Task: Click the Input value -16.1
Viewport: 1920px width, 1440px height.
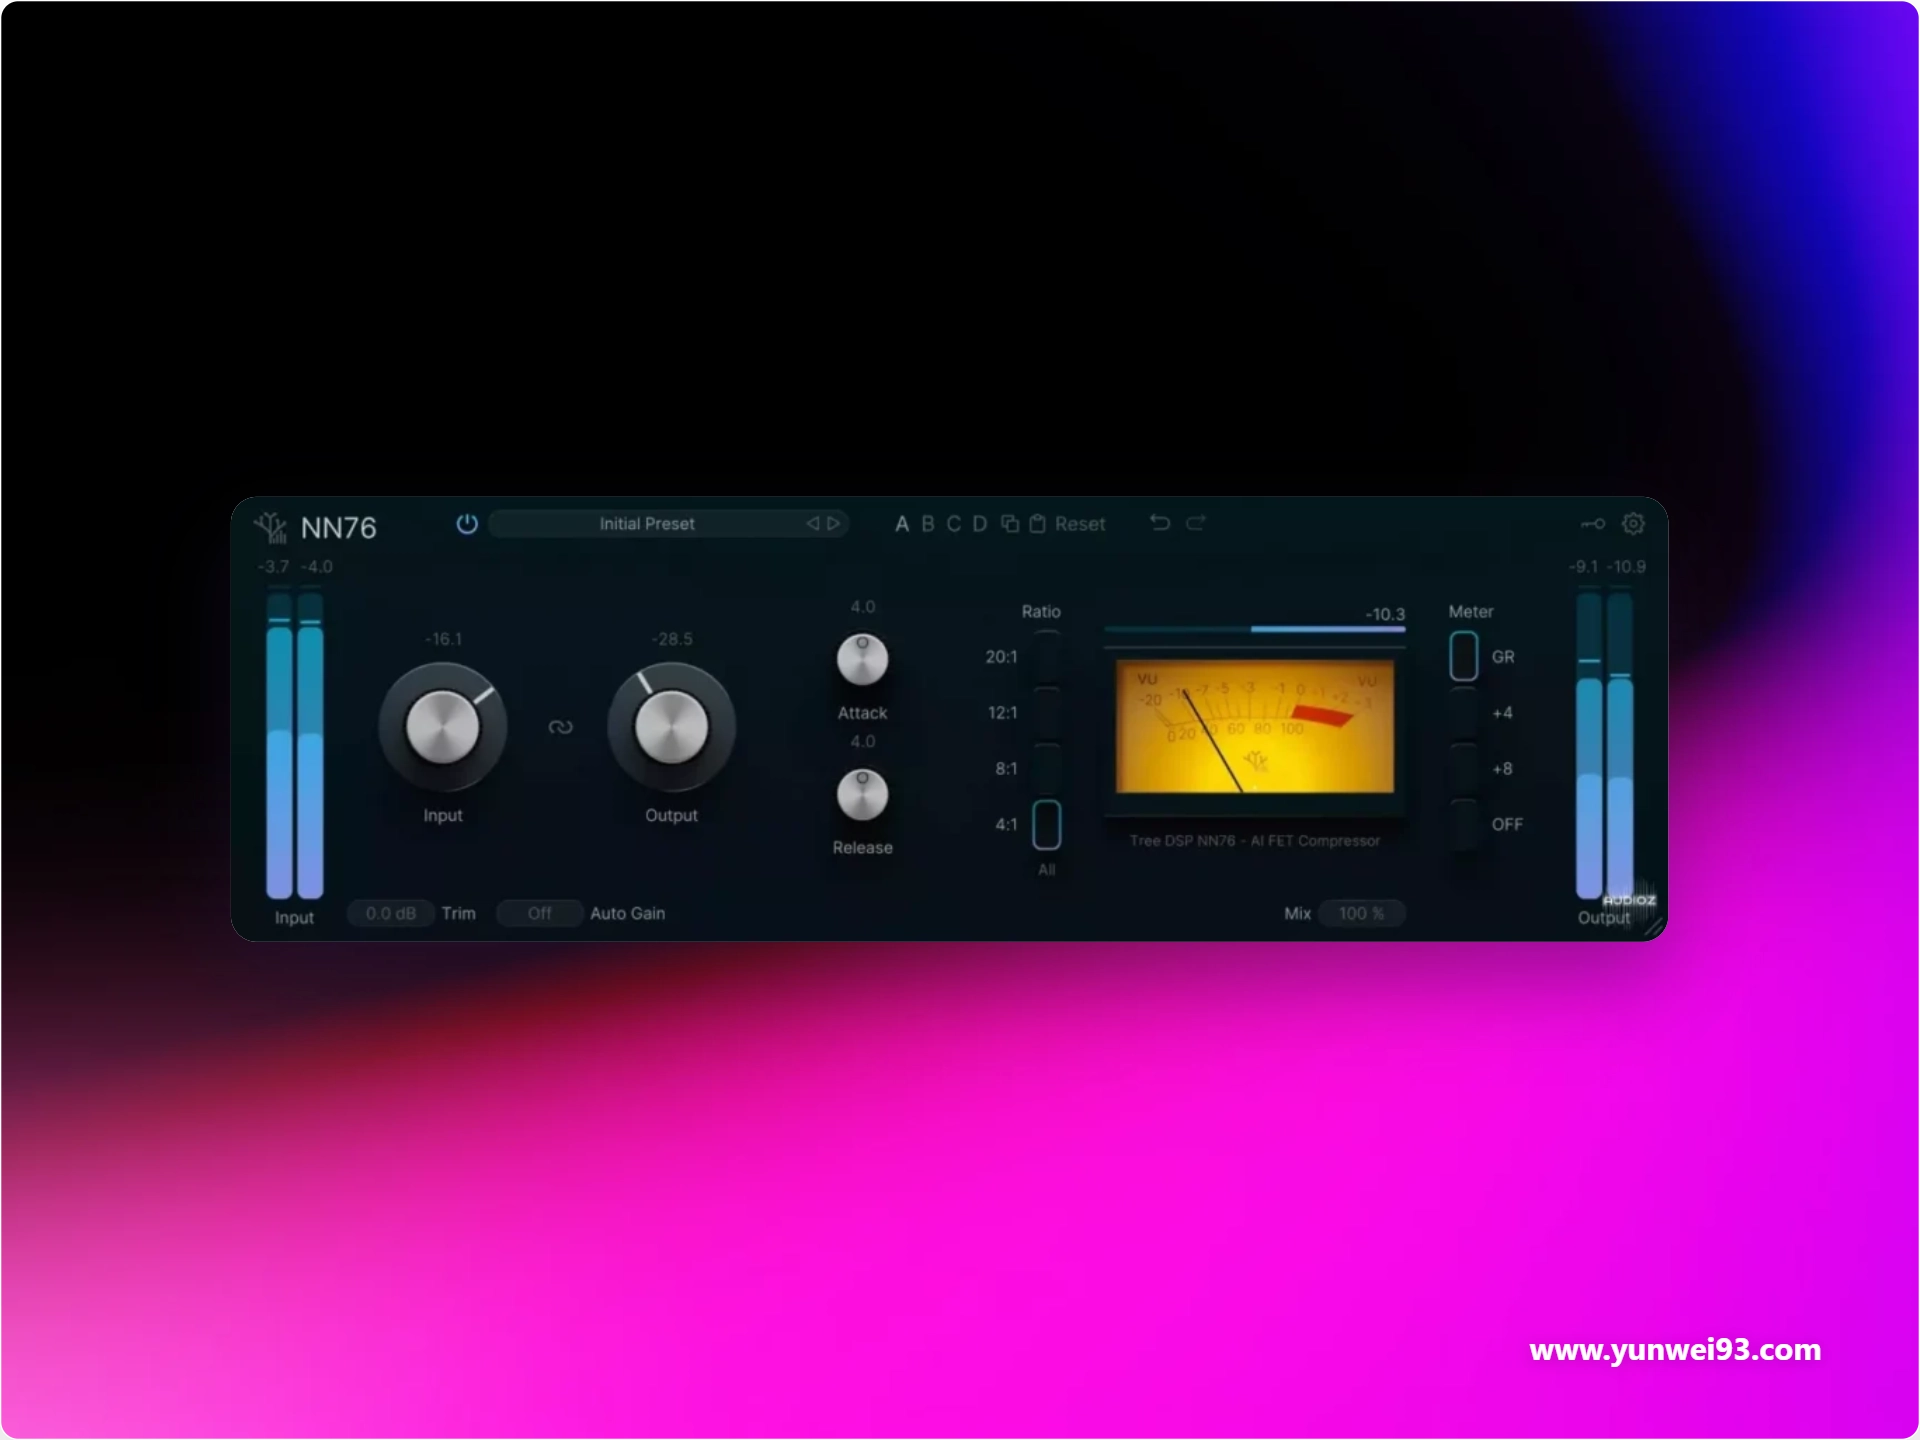Action: [443, 639]
